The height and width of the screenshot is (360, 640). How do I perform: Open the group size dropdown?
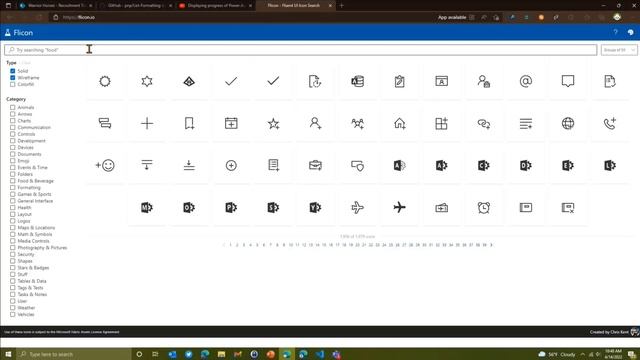[619, 50]
